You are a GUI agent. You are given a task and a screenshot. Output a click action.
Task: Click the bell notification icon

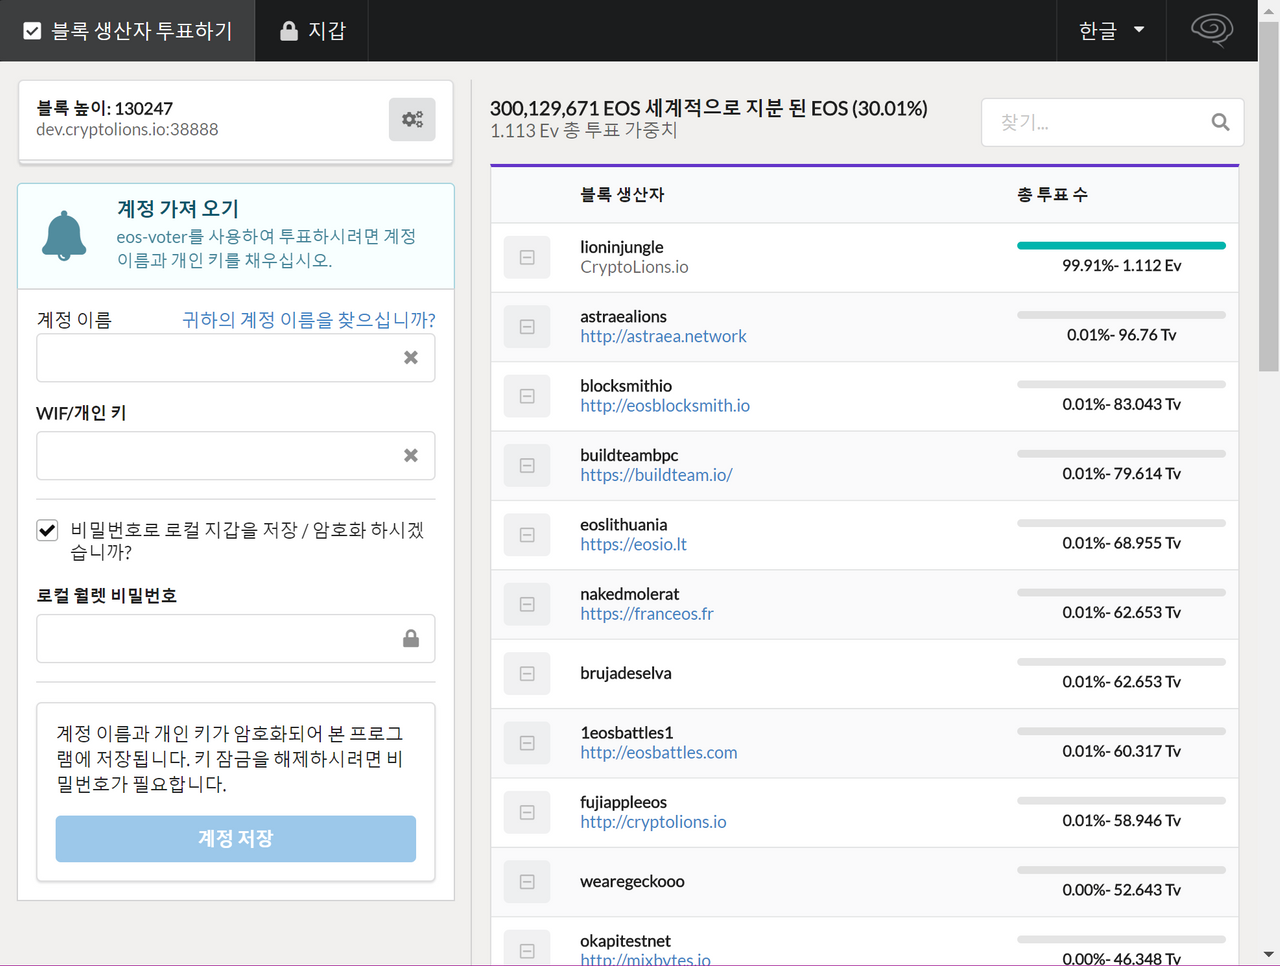tap(64, 236)
